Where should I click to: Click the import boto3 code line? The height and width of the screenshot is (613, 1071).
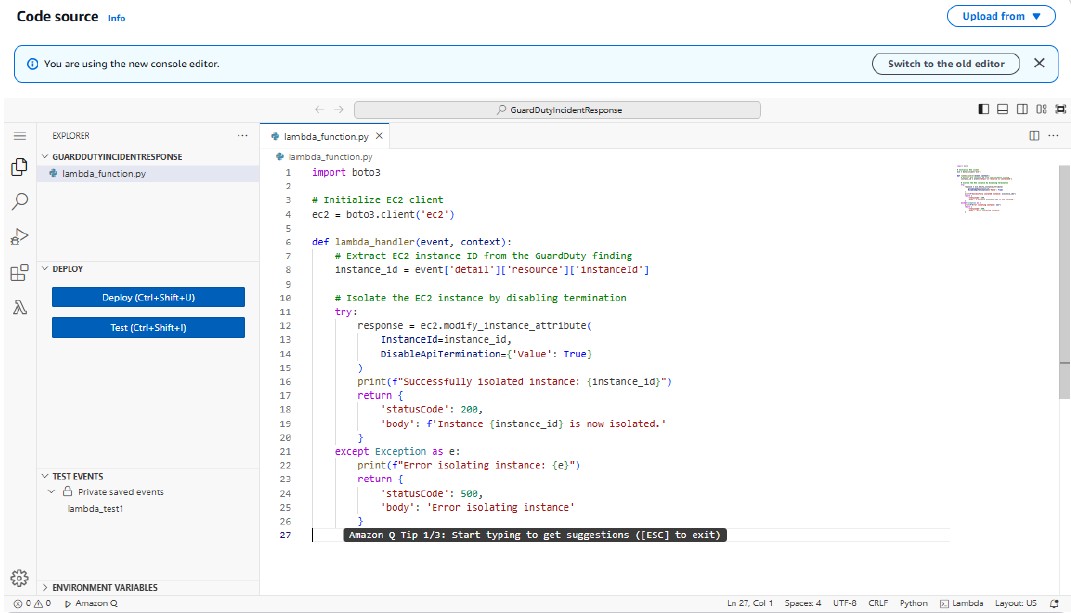346,172
